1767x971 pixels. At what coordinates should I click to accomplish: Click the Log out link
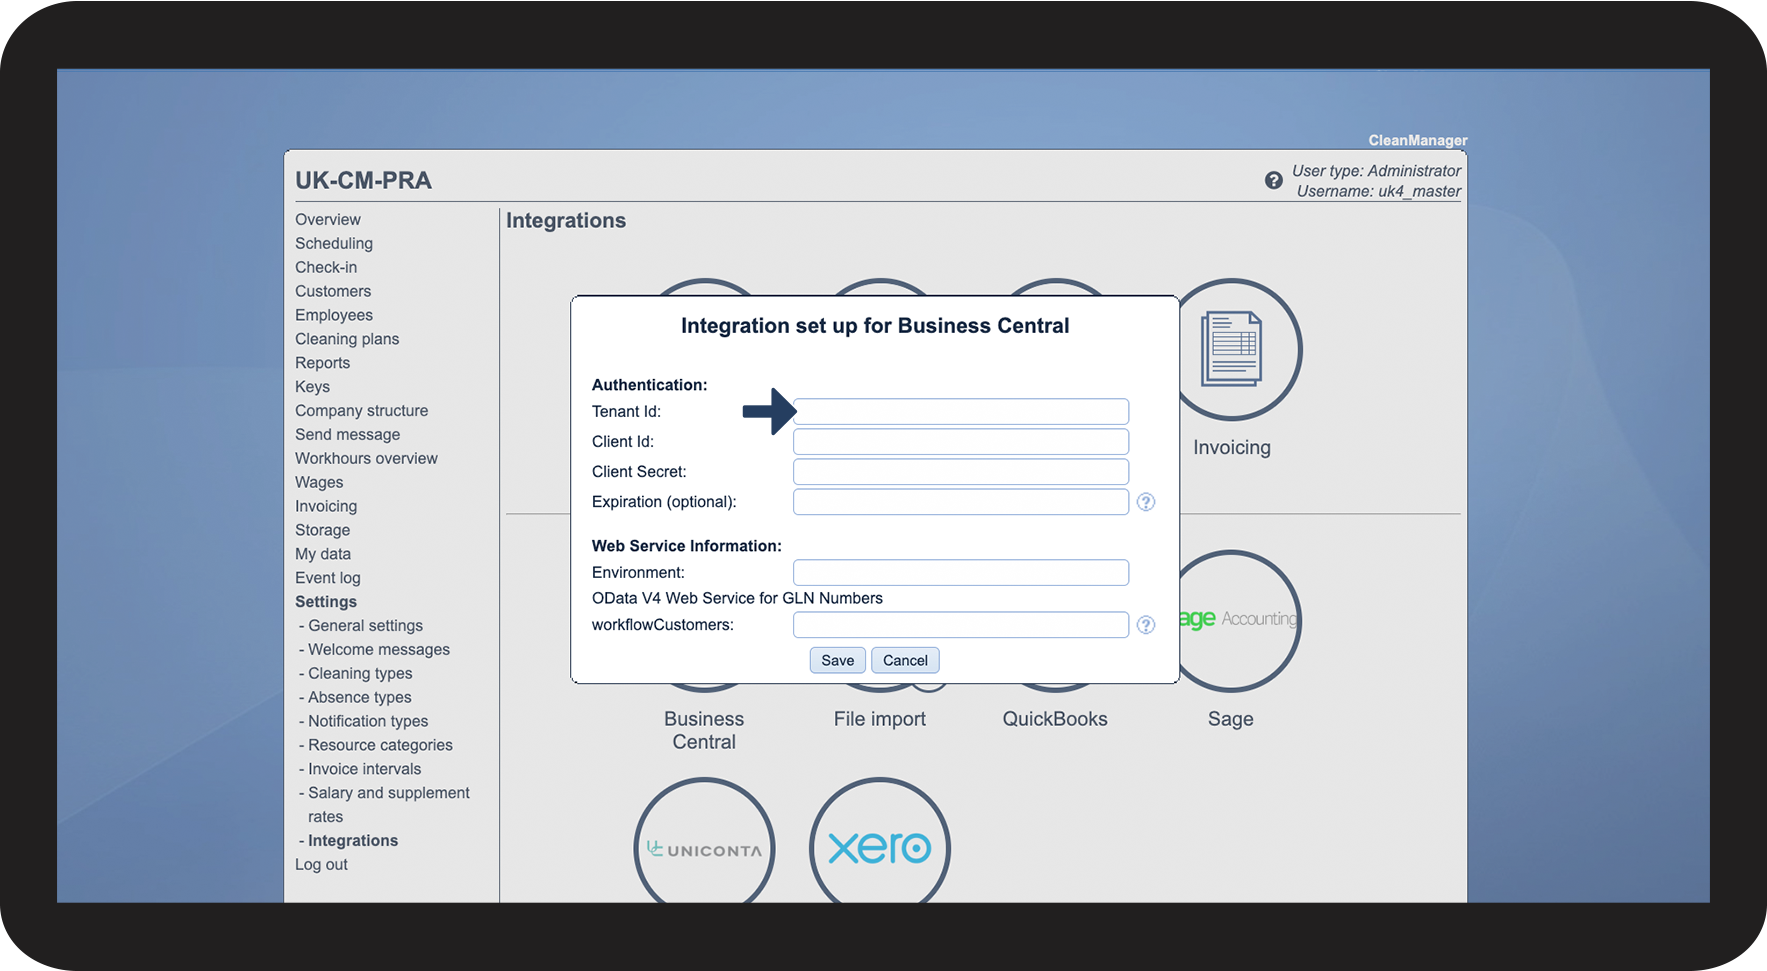[x=321, y=864]
